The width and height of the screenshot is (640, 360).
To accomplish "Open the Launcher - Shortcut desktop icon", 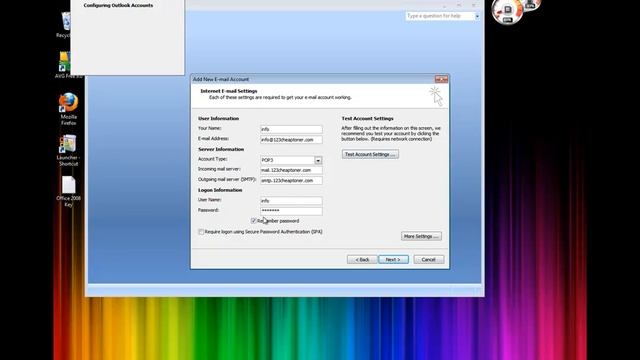I will [68, 150].
